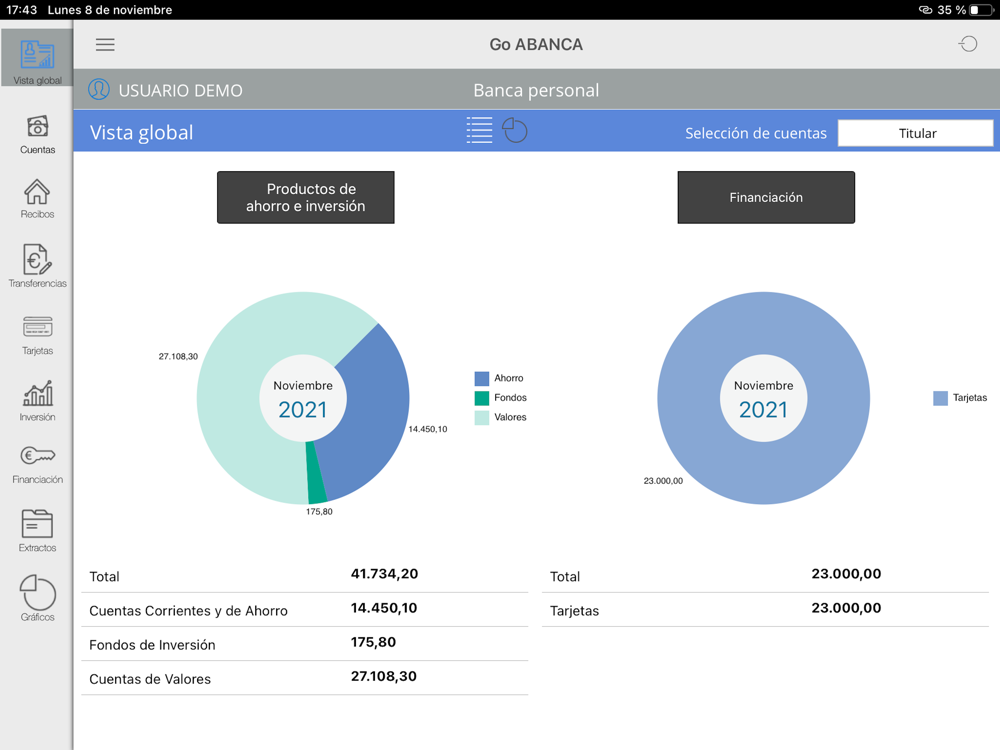Open Cuentas Corrientes y de Ahorro row
The image size is (1000, 750).
click(305, 610)
